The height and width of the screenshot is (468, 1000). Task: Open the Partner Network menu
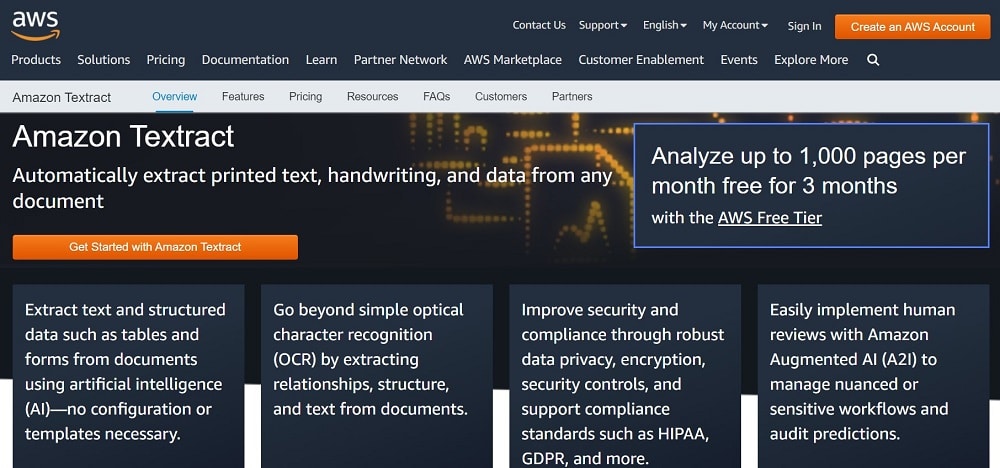pos(401,60)
